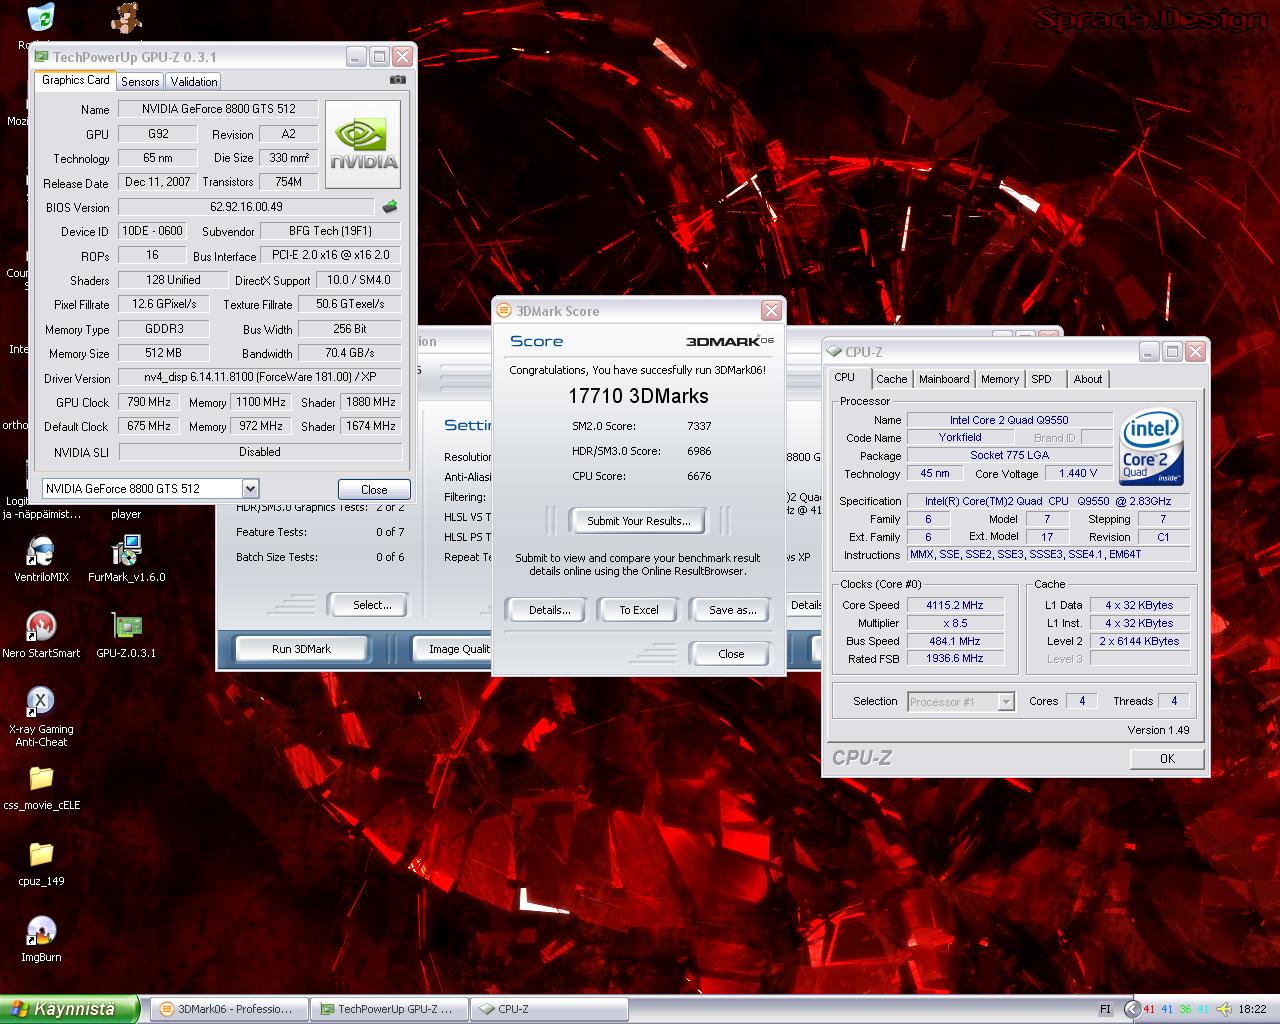Click the BIOS Version field 62.92.16.00.49
Image resolution: width=1280 pixels, height=1024 pixels.
click(x=247, y=207)
